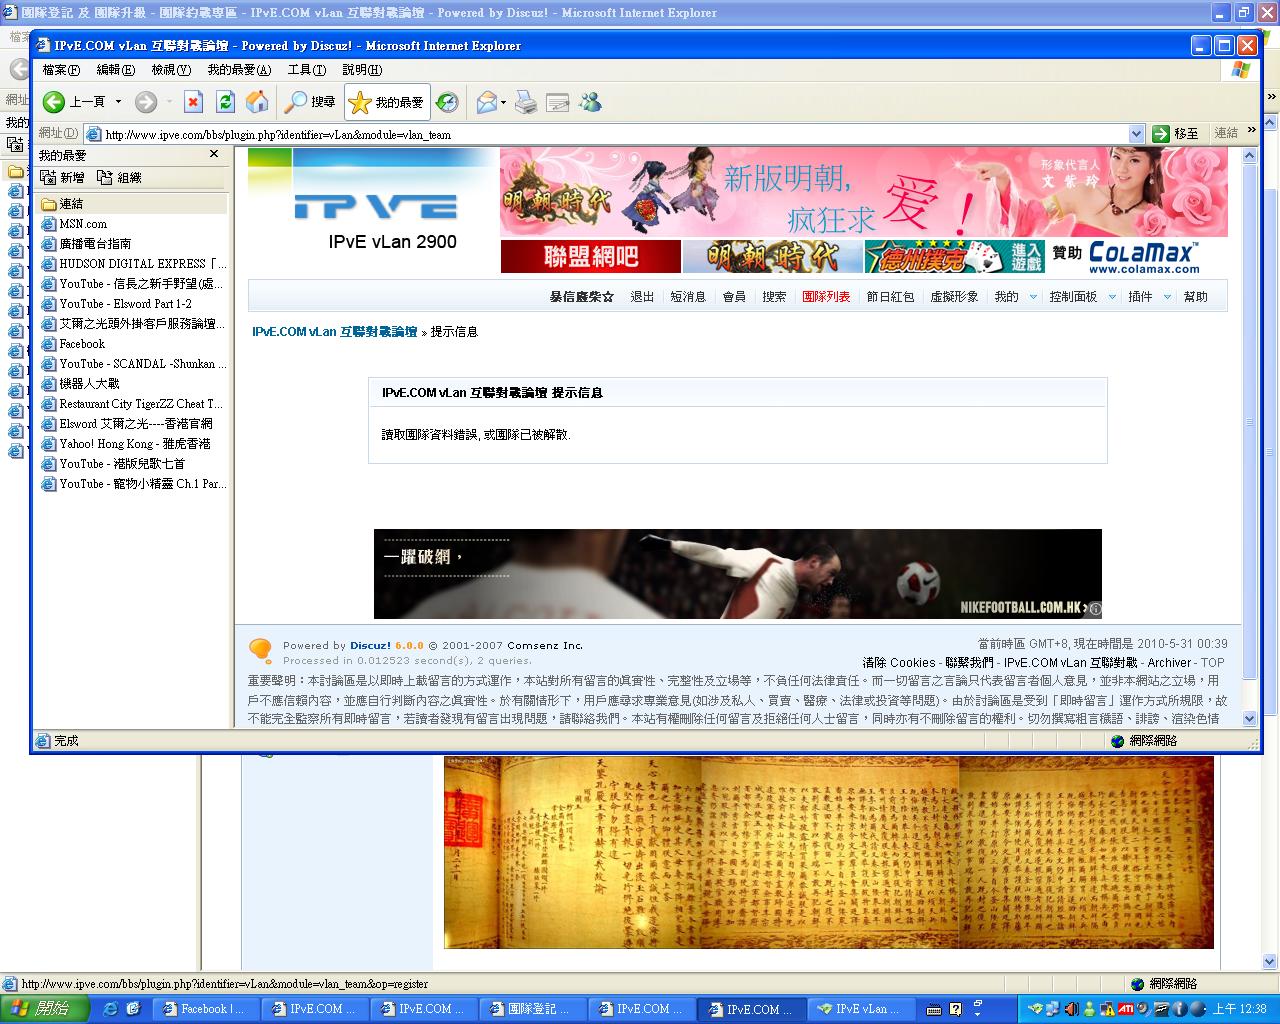Open the 短消息 messages link
Image resolution: width=1280 pixels, height=1024 pixels.
[x=688, y=297]
